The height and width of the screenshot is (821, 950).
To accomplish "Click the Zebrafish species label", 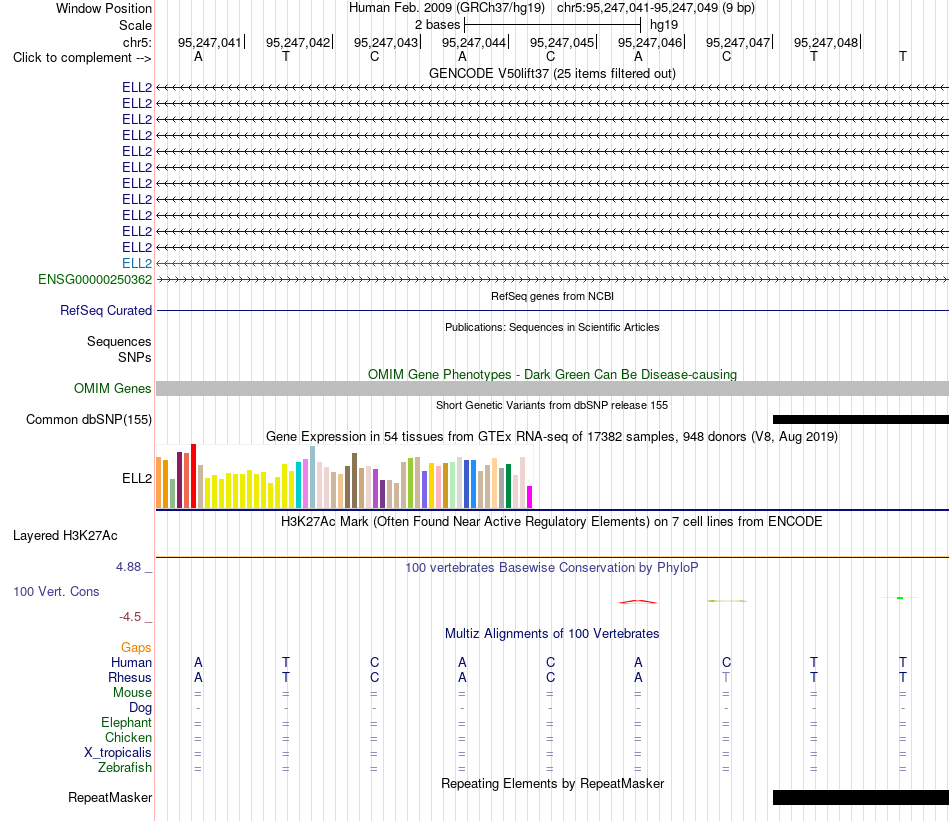I will [x=125, y=767].
